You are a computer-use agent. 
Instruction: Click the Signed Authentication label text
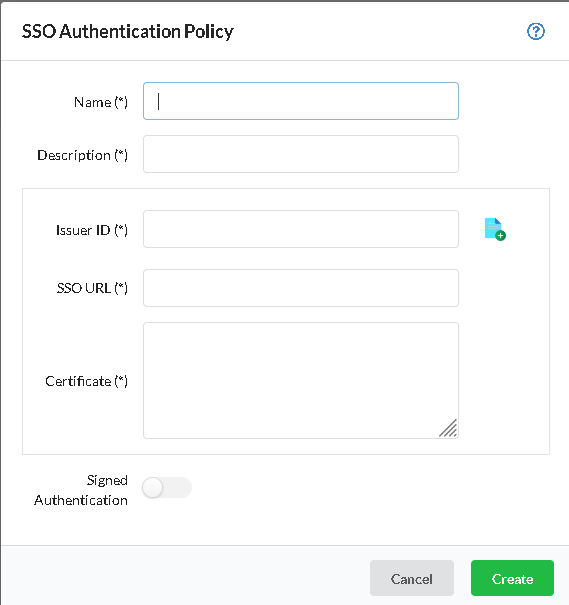tap(81, 490)
